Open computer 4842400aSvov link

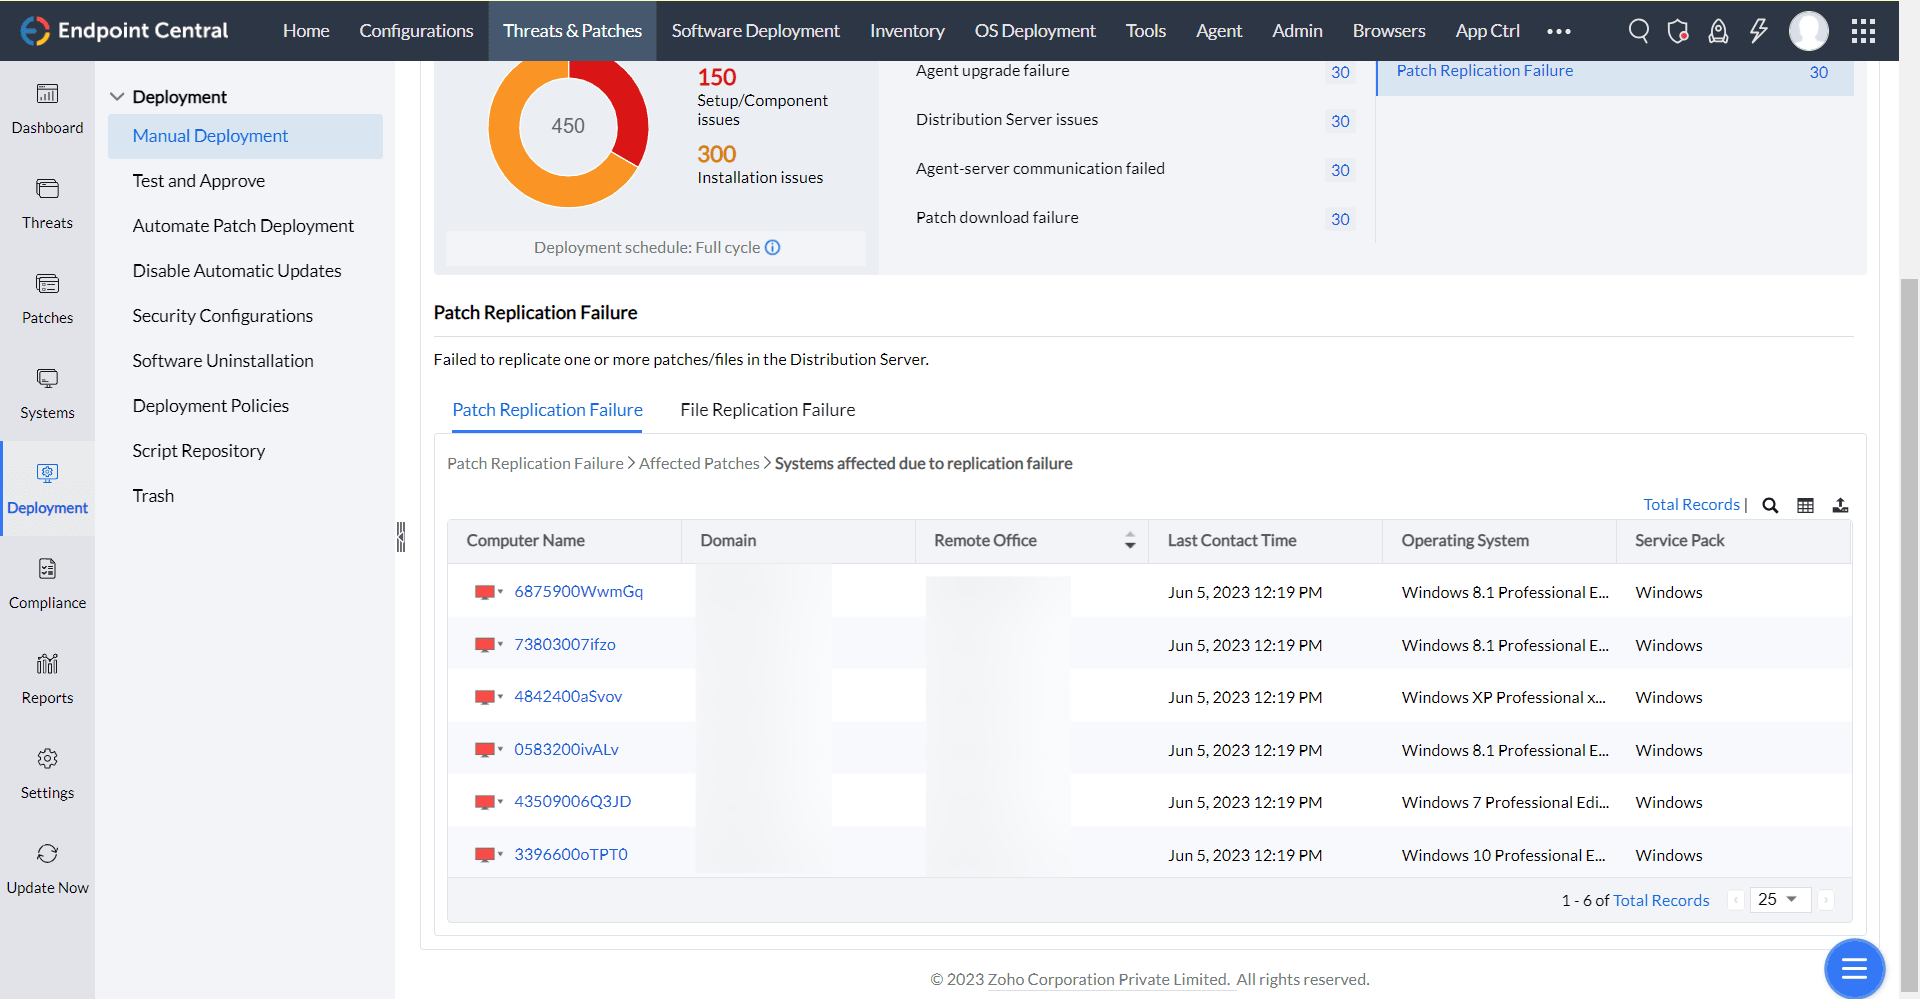568,697
